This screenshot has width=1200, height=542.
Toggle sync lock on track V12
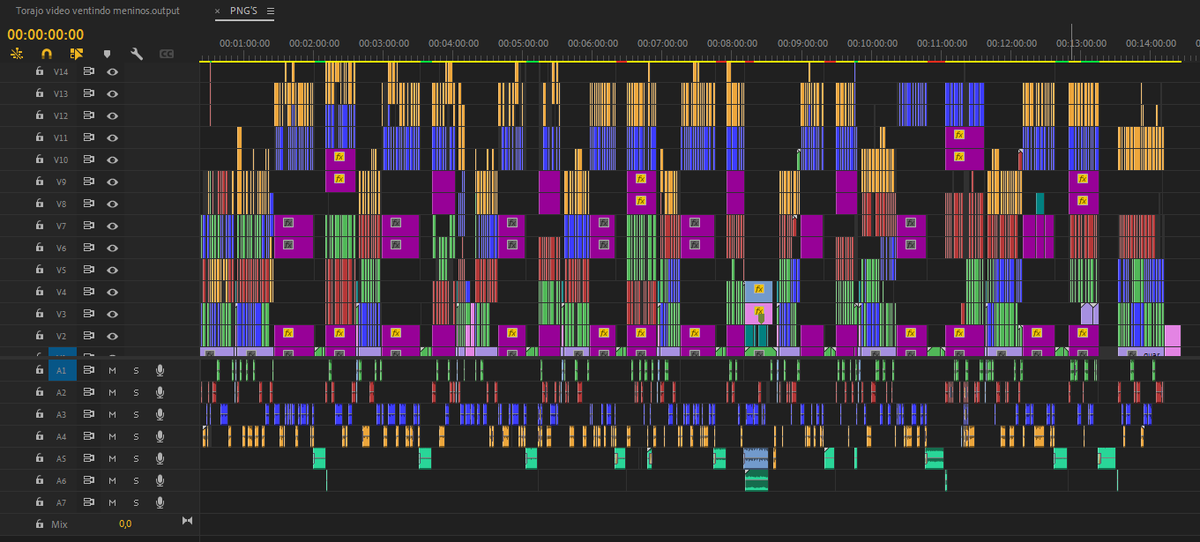click(x=88, y=115)
